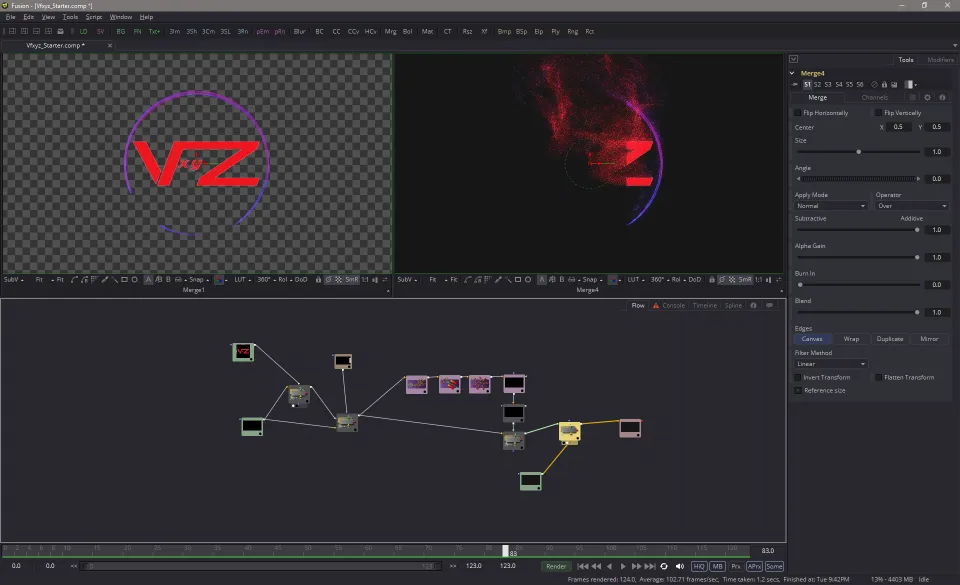Select the Wrap edges button
This screenshot has height=585, width=960.
tap(851, 339)
